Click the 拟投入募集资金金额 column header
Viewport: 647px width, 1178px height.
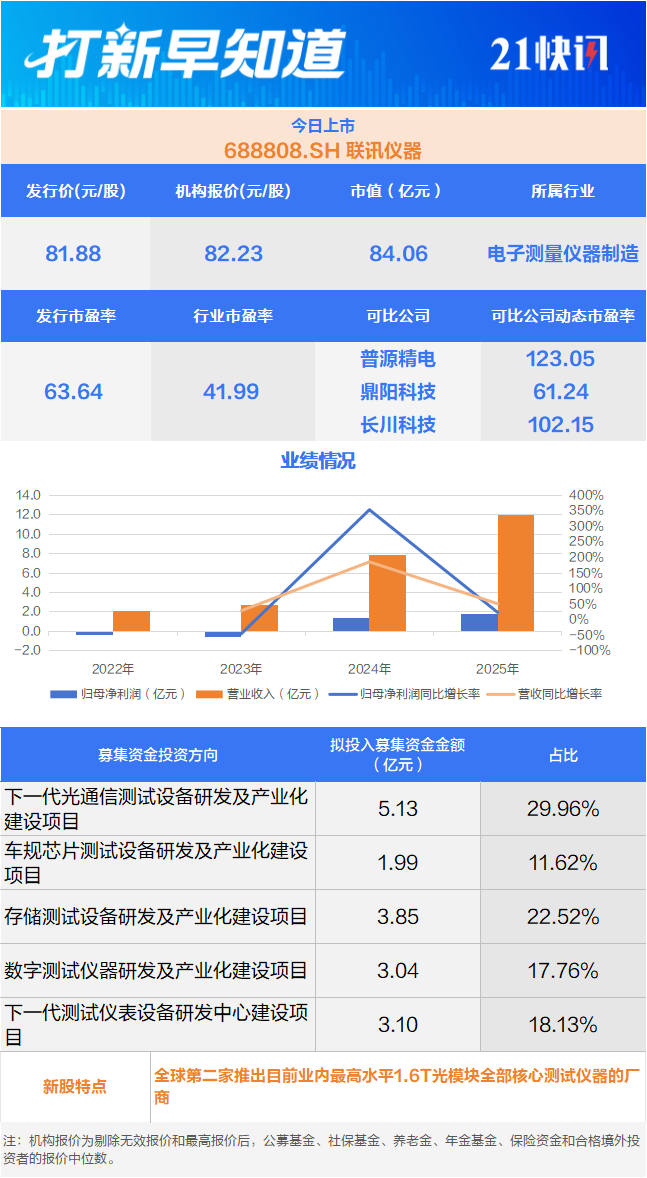point(398,755)
